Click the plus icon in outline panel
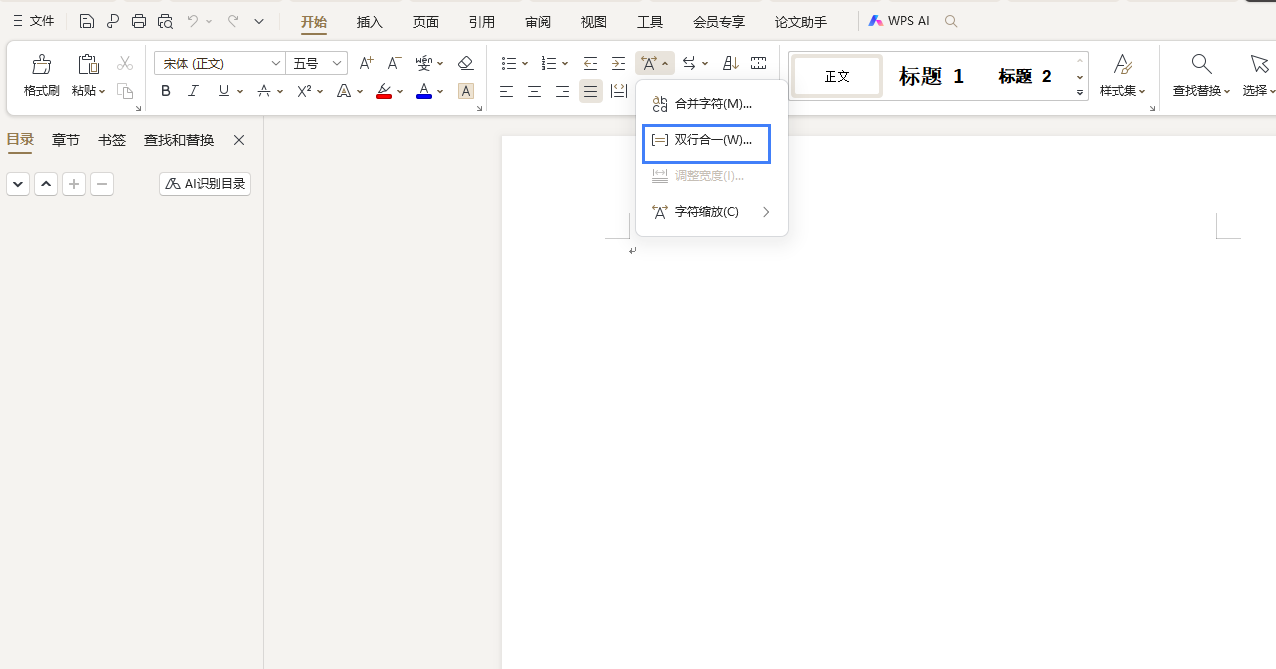Screen dimensions: 1276x669 [x=74, y=184]
